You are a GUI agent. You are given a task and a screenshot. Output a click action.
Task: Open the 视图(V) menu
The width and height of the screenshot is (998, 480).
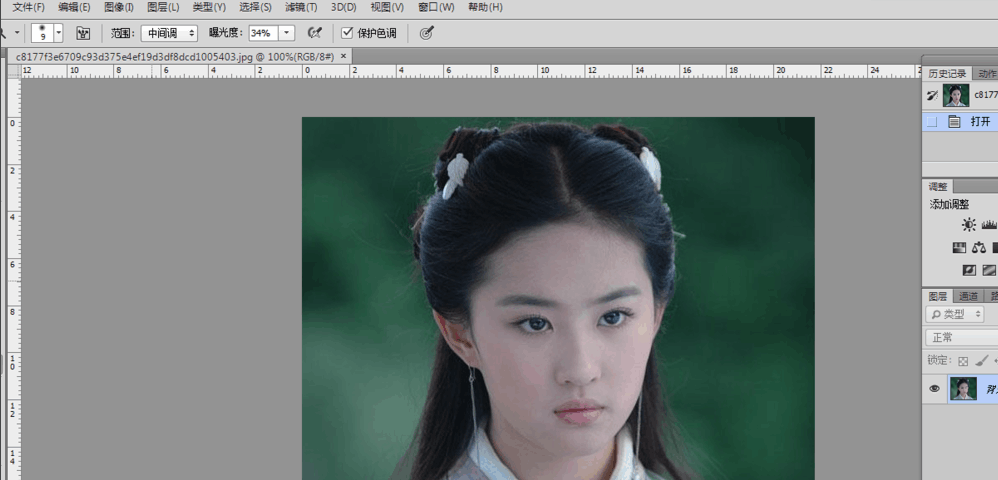387,7
